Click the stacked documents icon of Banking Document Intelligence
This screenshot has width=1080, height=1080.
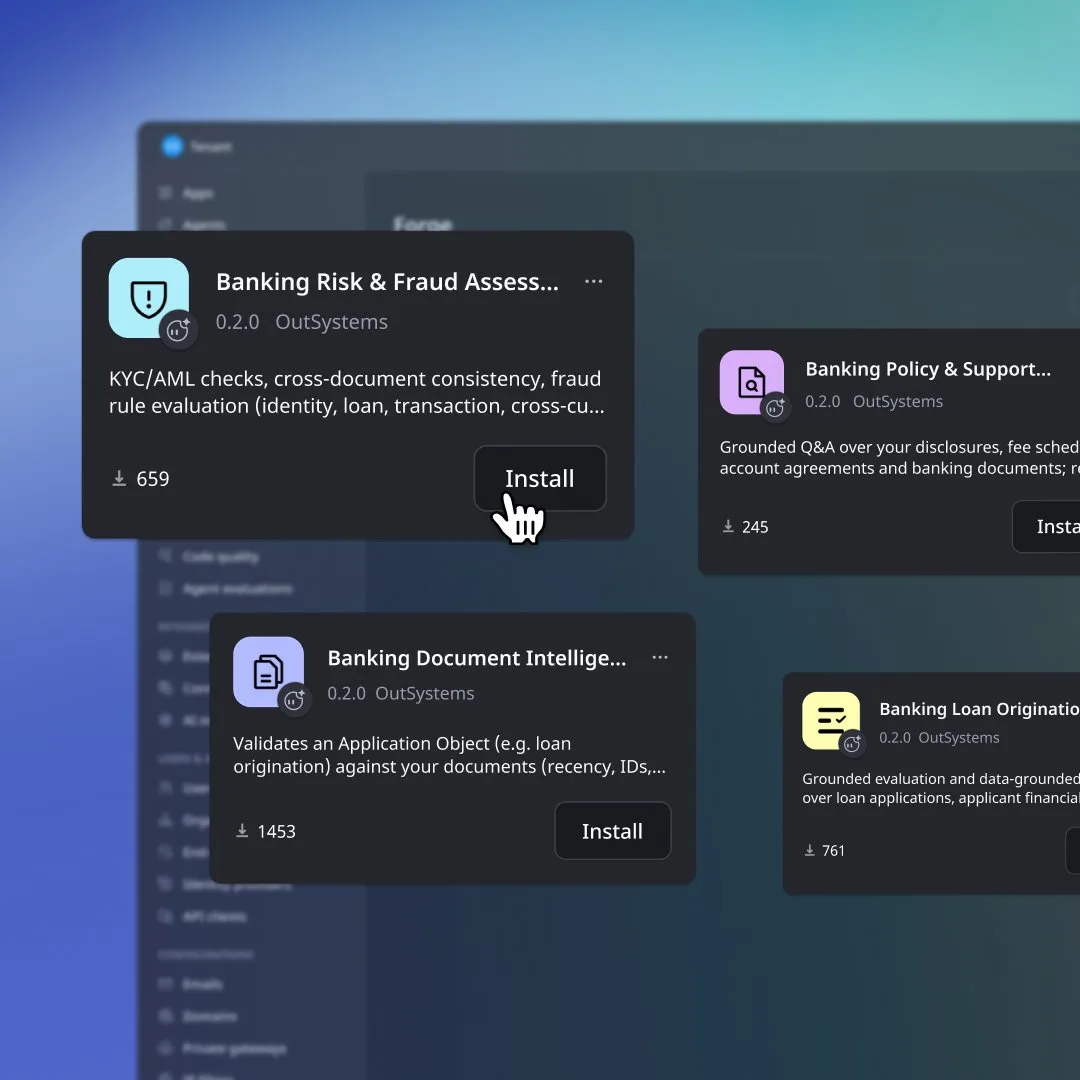click(x=269, y=672)
